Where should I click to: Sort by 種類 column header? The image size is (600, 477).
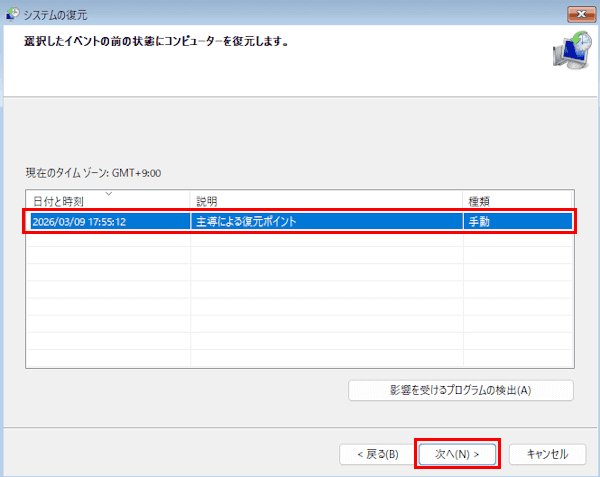click(517, 201)
